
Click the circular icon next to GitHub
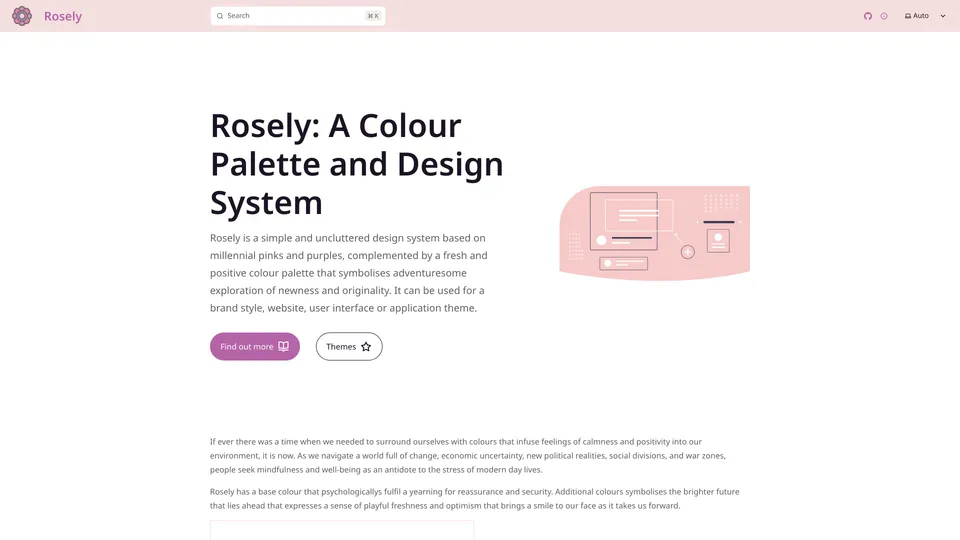(x=884, y=16)
